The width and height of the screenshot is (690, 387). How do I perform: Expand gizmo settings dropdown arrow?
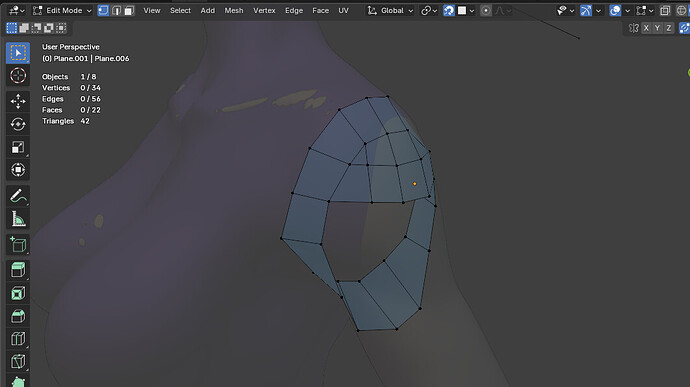click(x=598, y=10)
